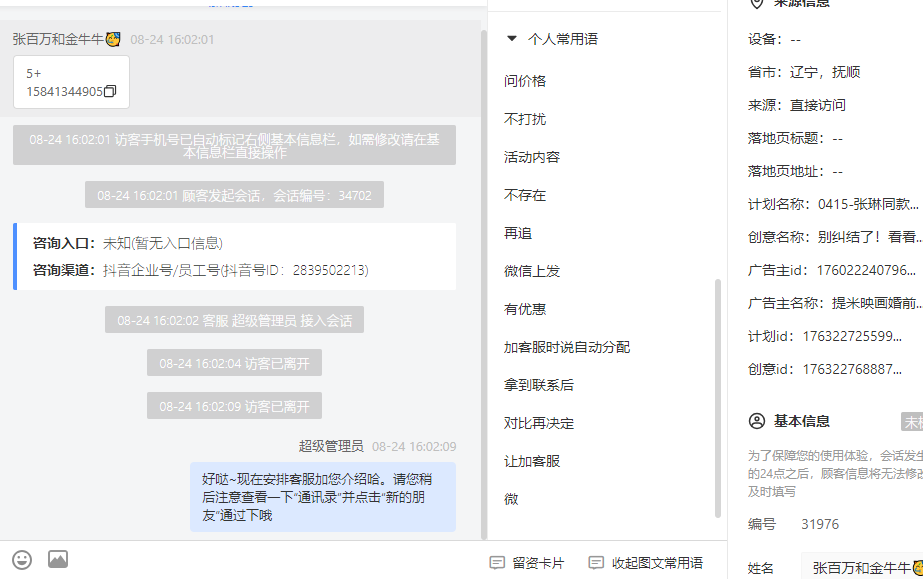
Task: Click 计划id 176322725599 row
Action: pyautogui.click(x=825, y=336)
